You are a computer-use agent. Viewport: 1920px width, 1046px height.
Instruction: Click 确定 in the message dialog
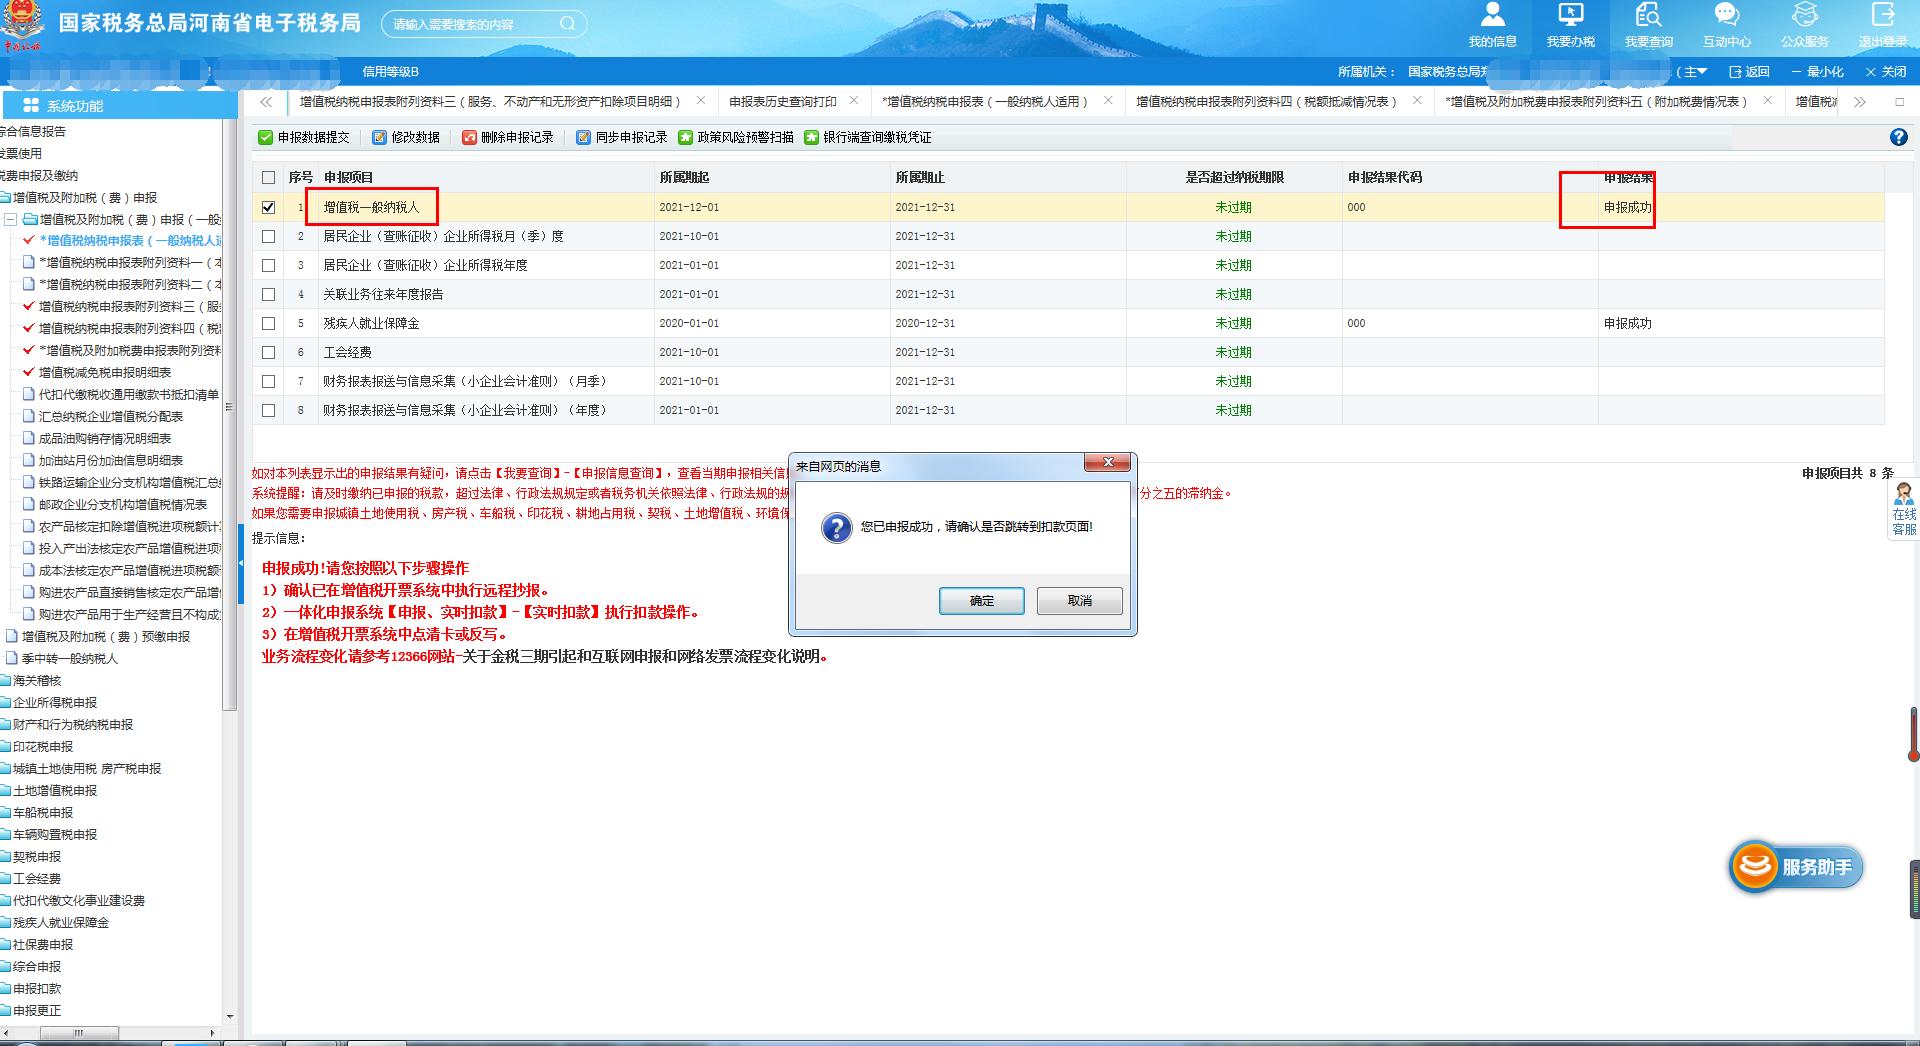click(982, 601)
